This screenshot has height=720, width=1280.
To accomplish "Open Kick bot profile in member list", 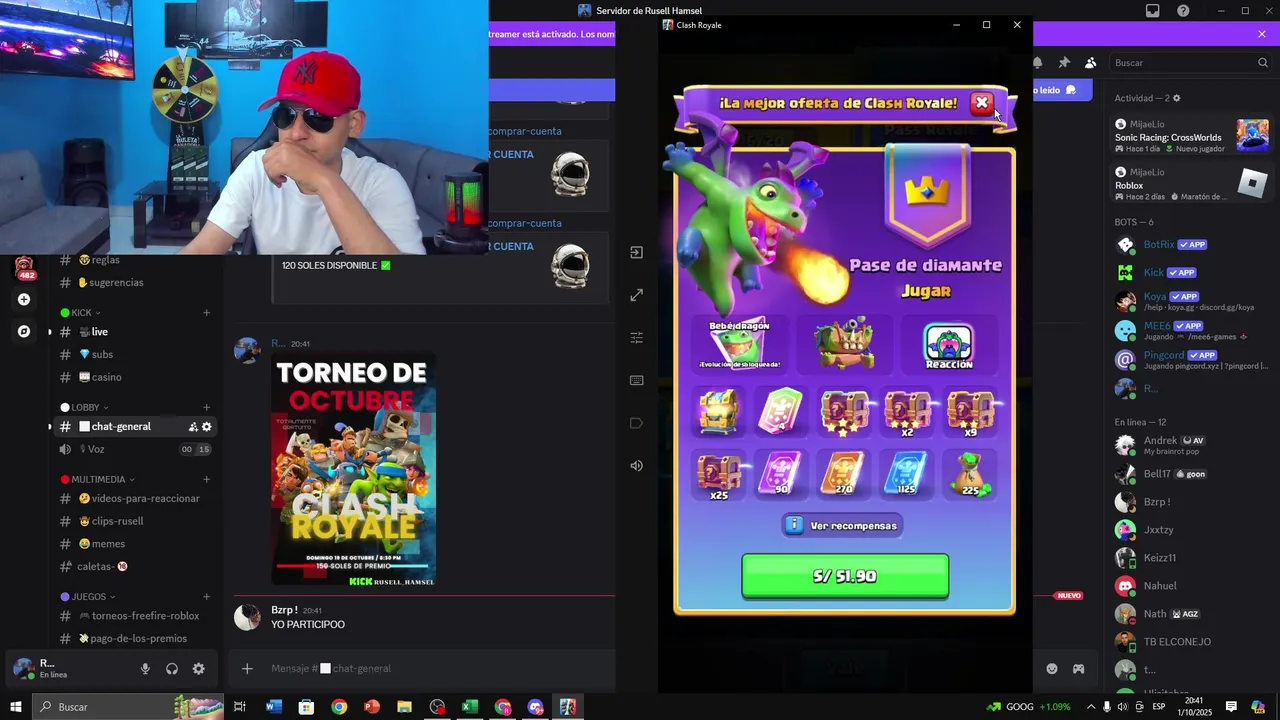I will pyautogui.click(x=1192, y=272).
